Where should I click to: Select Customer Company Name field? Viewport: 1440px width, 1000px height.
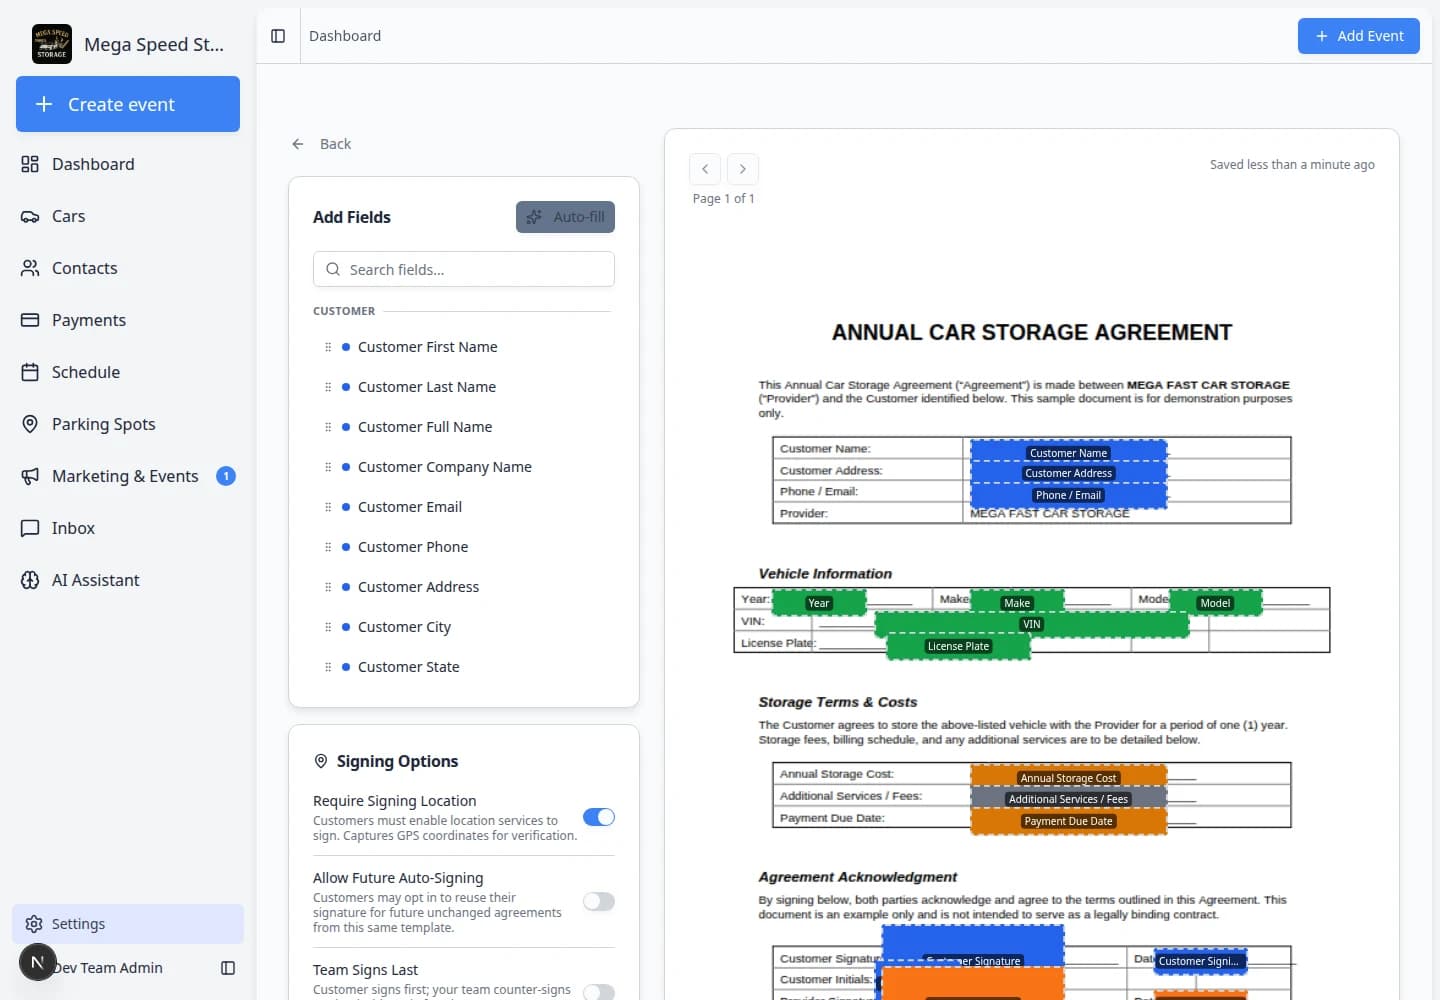click(464, 467)
